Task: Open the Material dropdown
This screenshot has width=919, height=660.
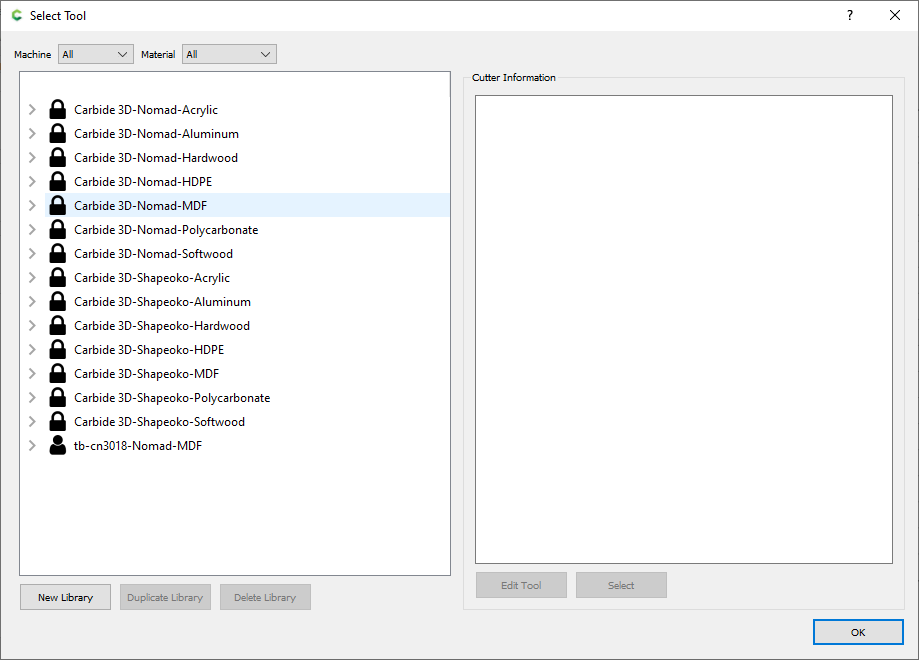Action: click(229, 54)
